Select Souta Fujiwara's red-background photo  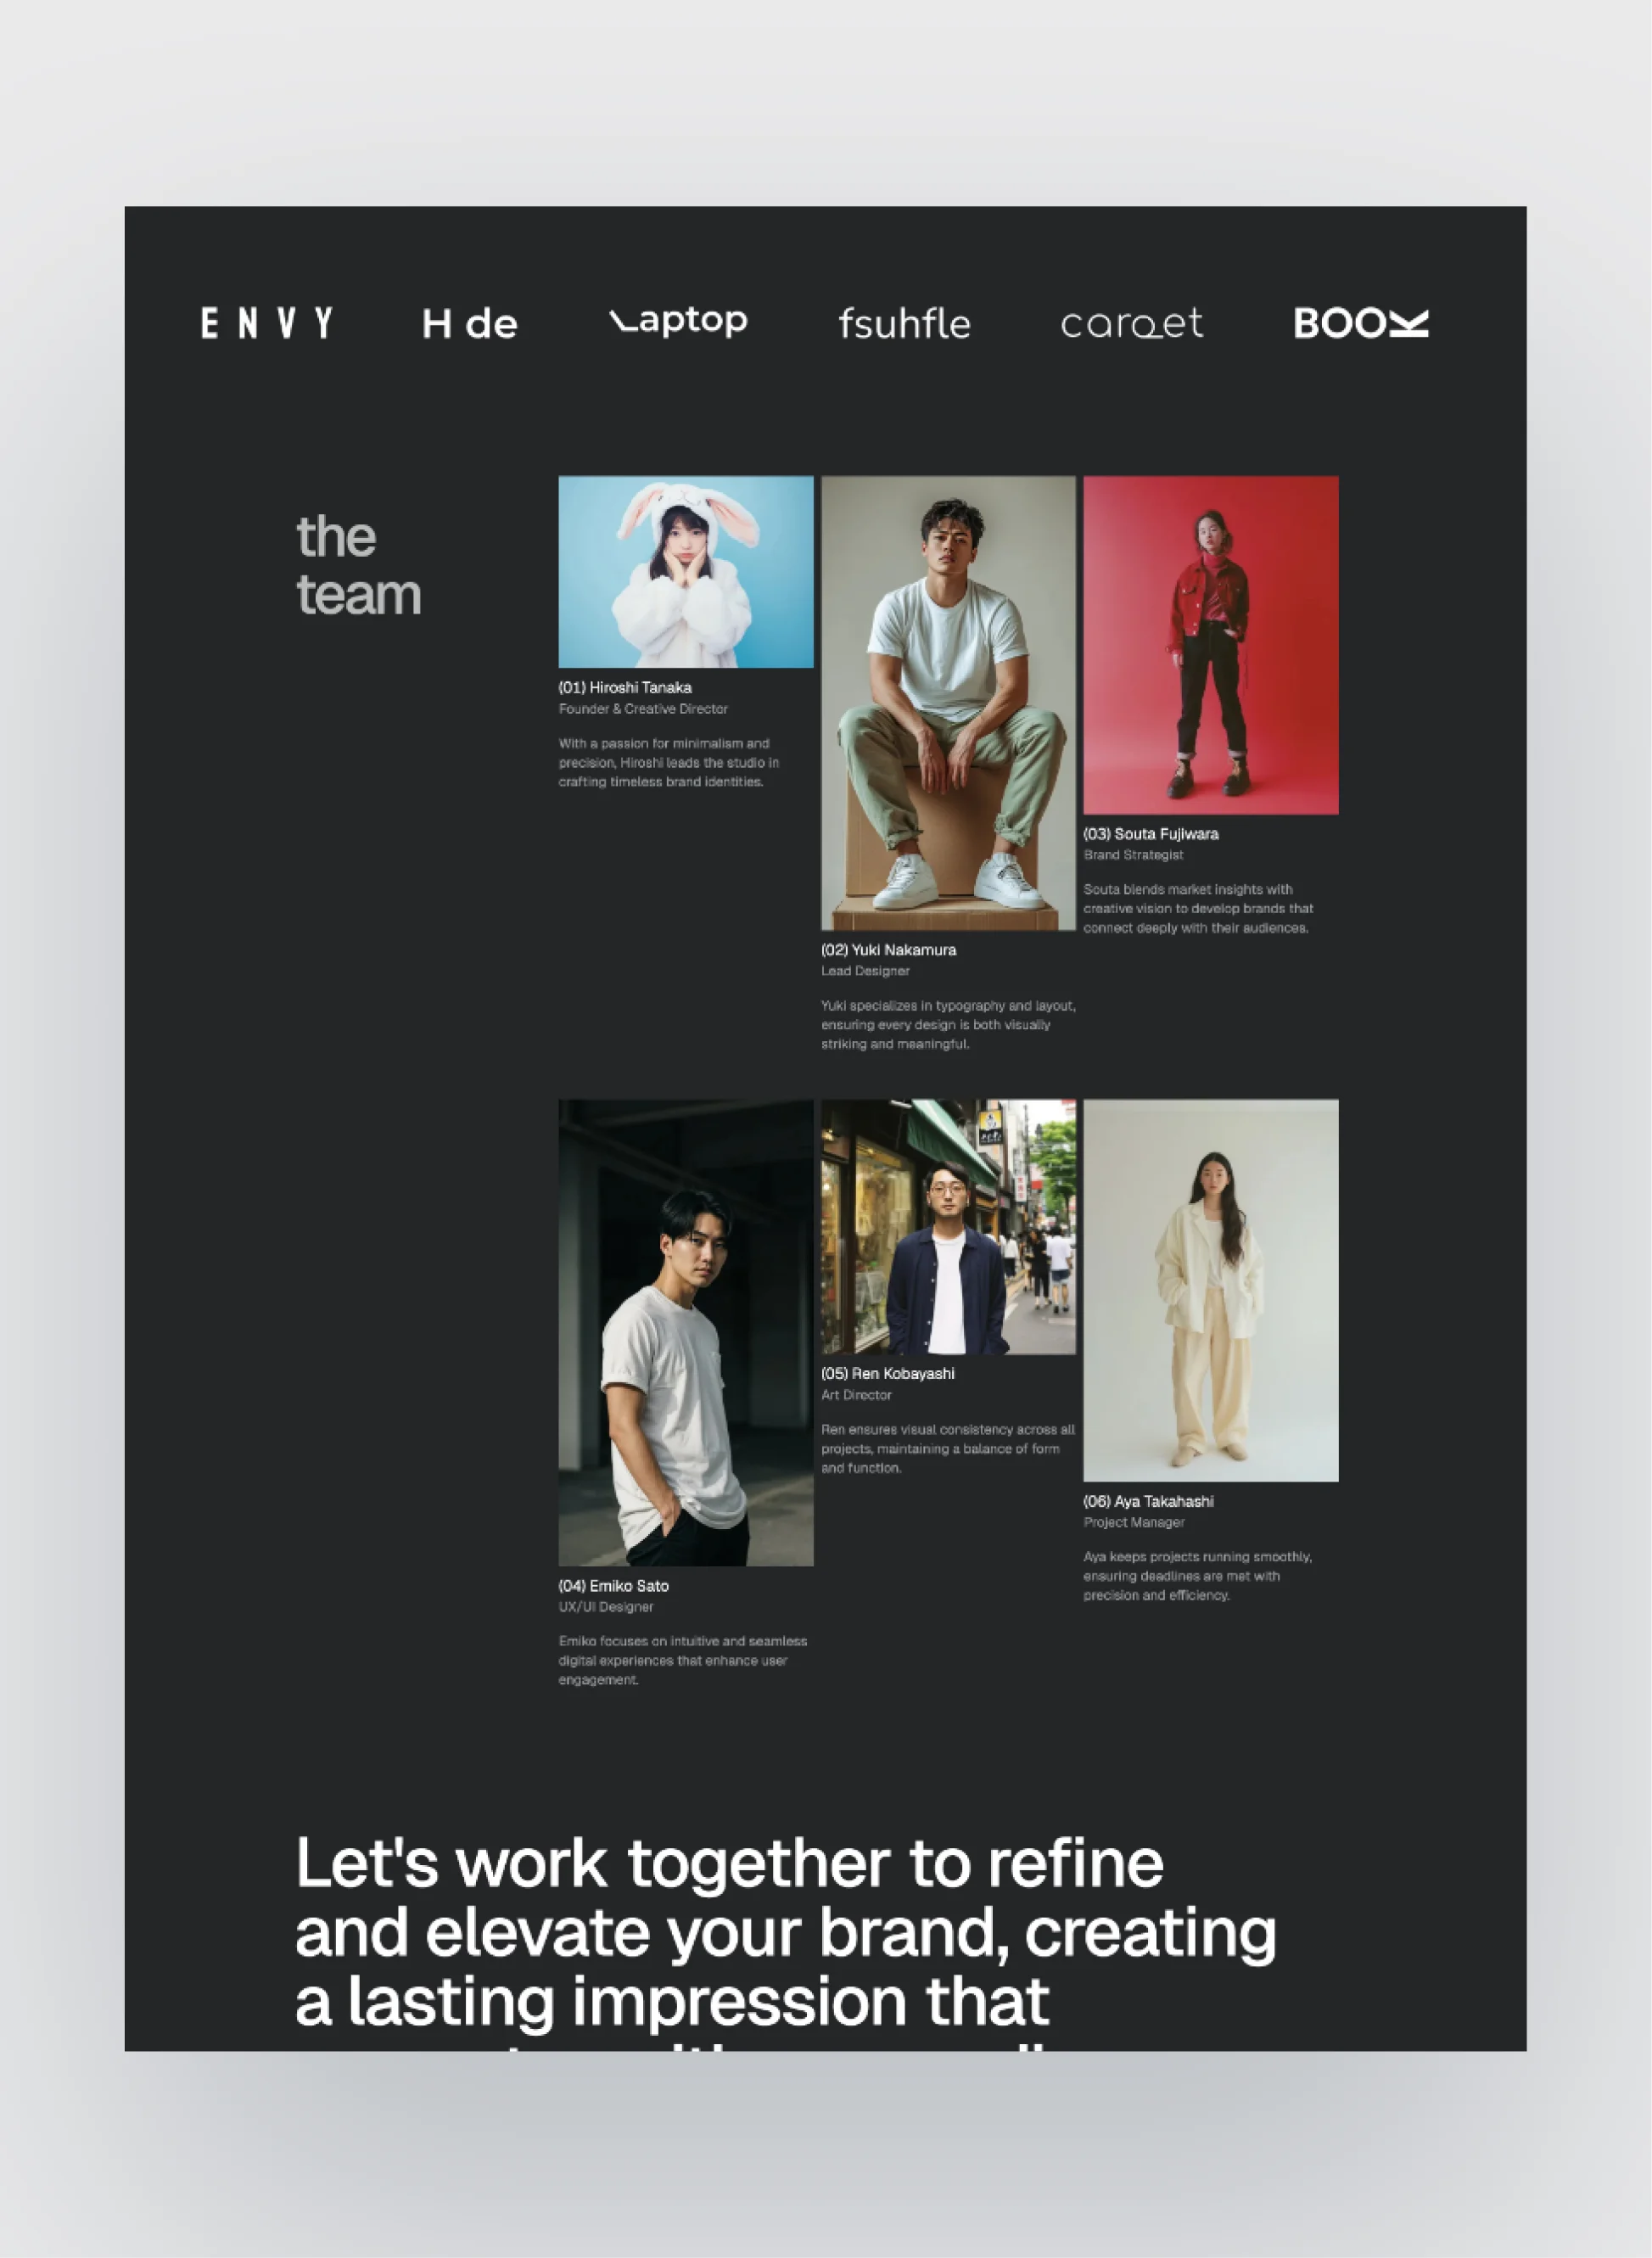1211,645
